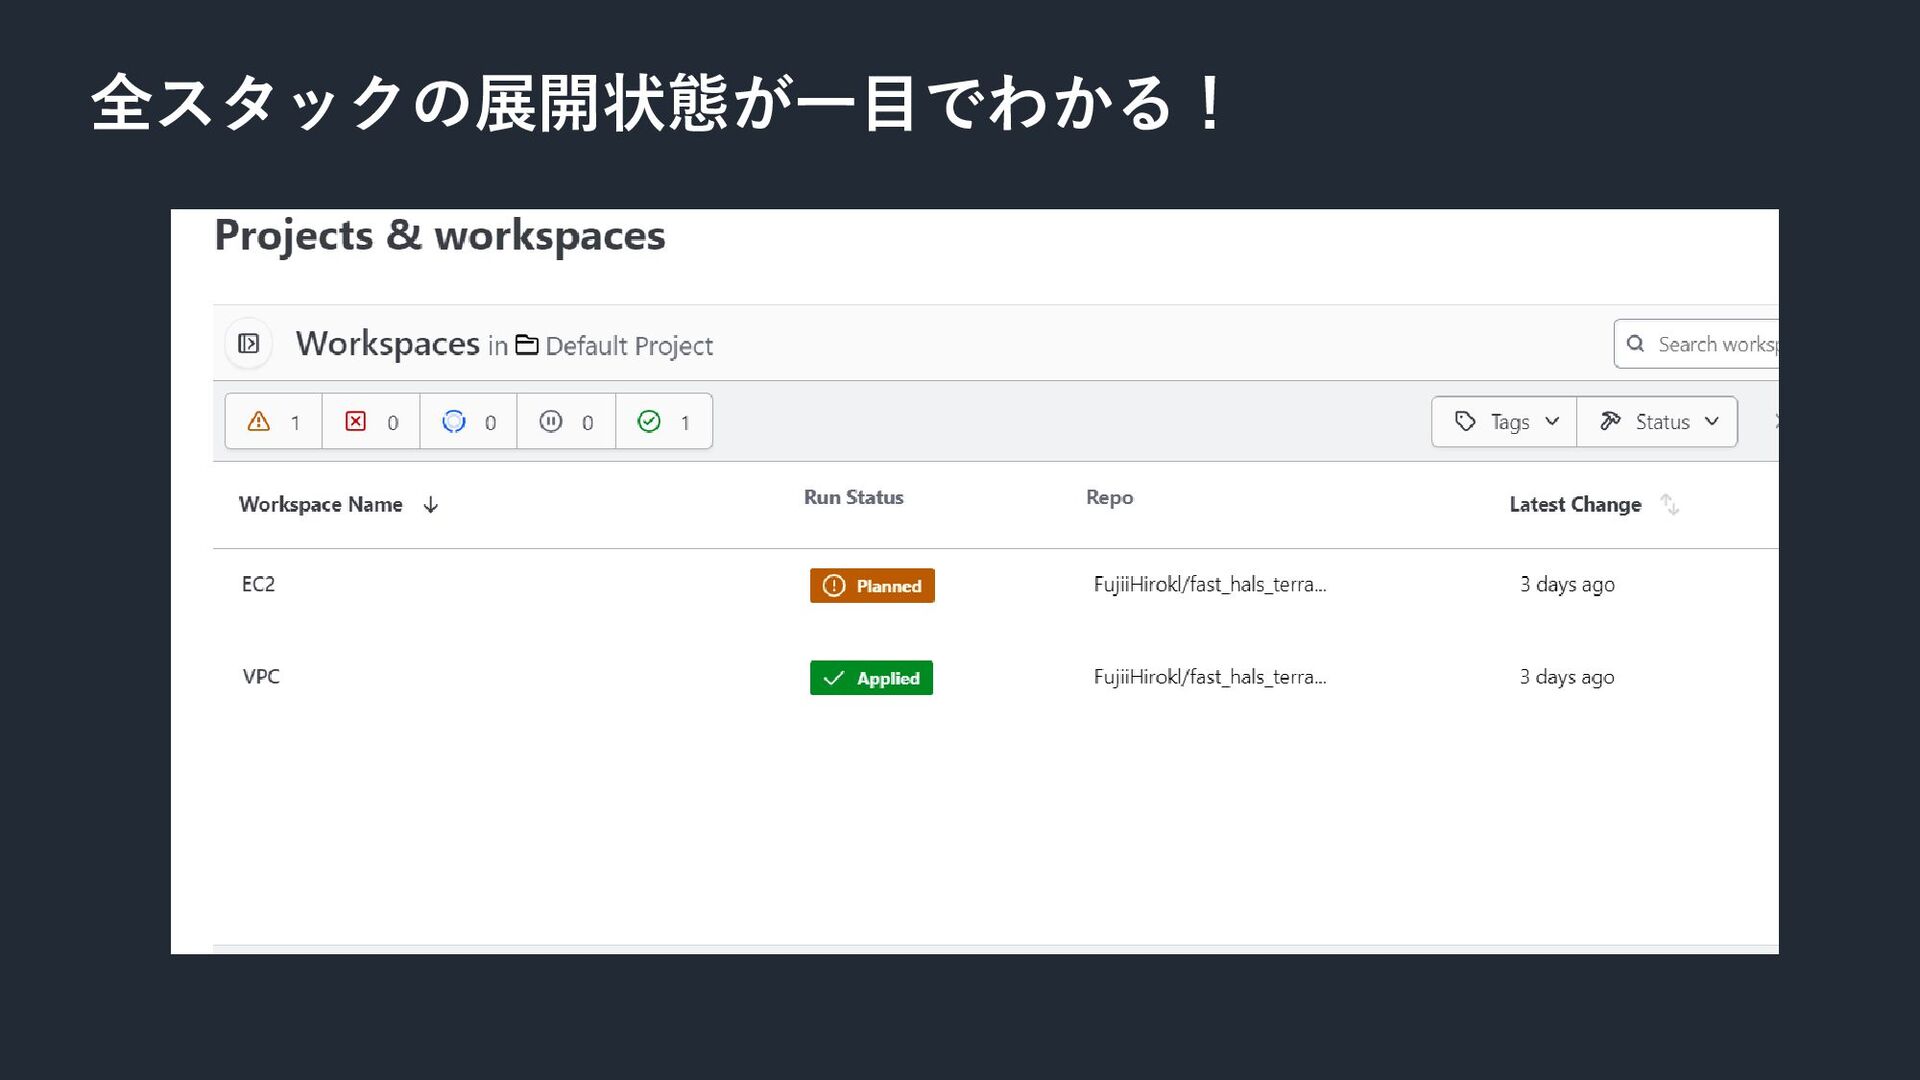
Task: Click the green Applied status badge
Action: click(x=871, y=678)
